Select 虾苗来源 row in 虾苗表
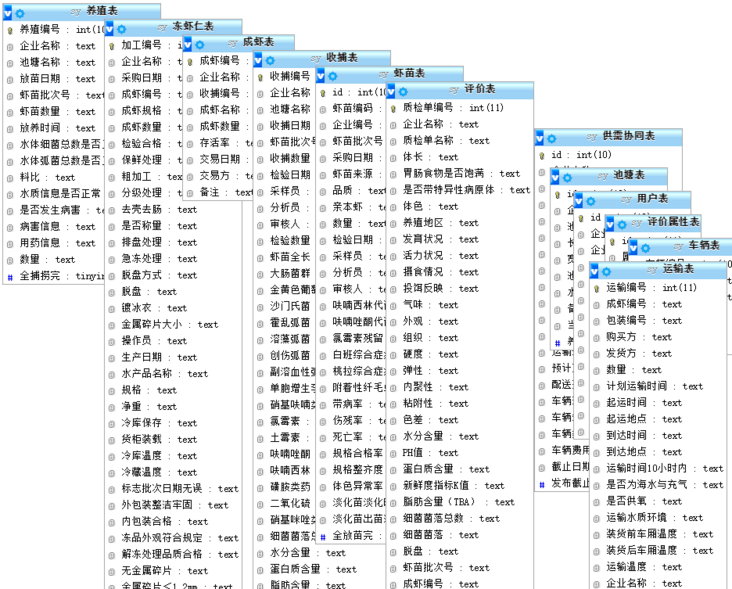Screen dimensions: 732x589 351,174
